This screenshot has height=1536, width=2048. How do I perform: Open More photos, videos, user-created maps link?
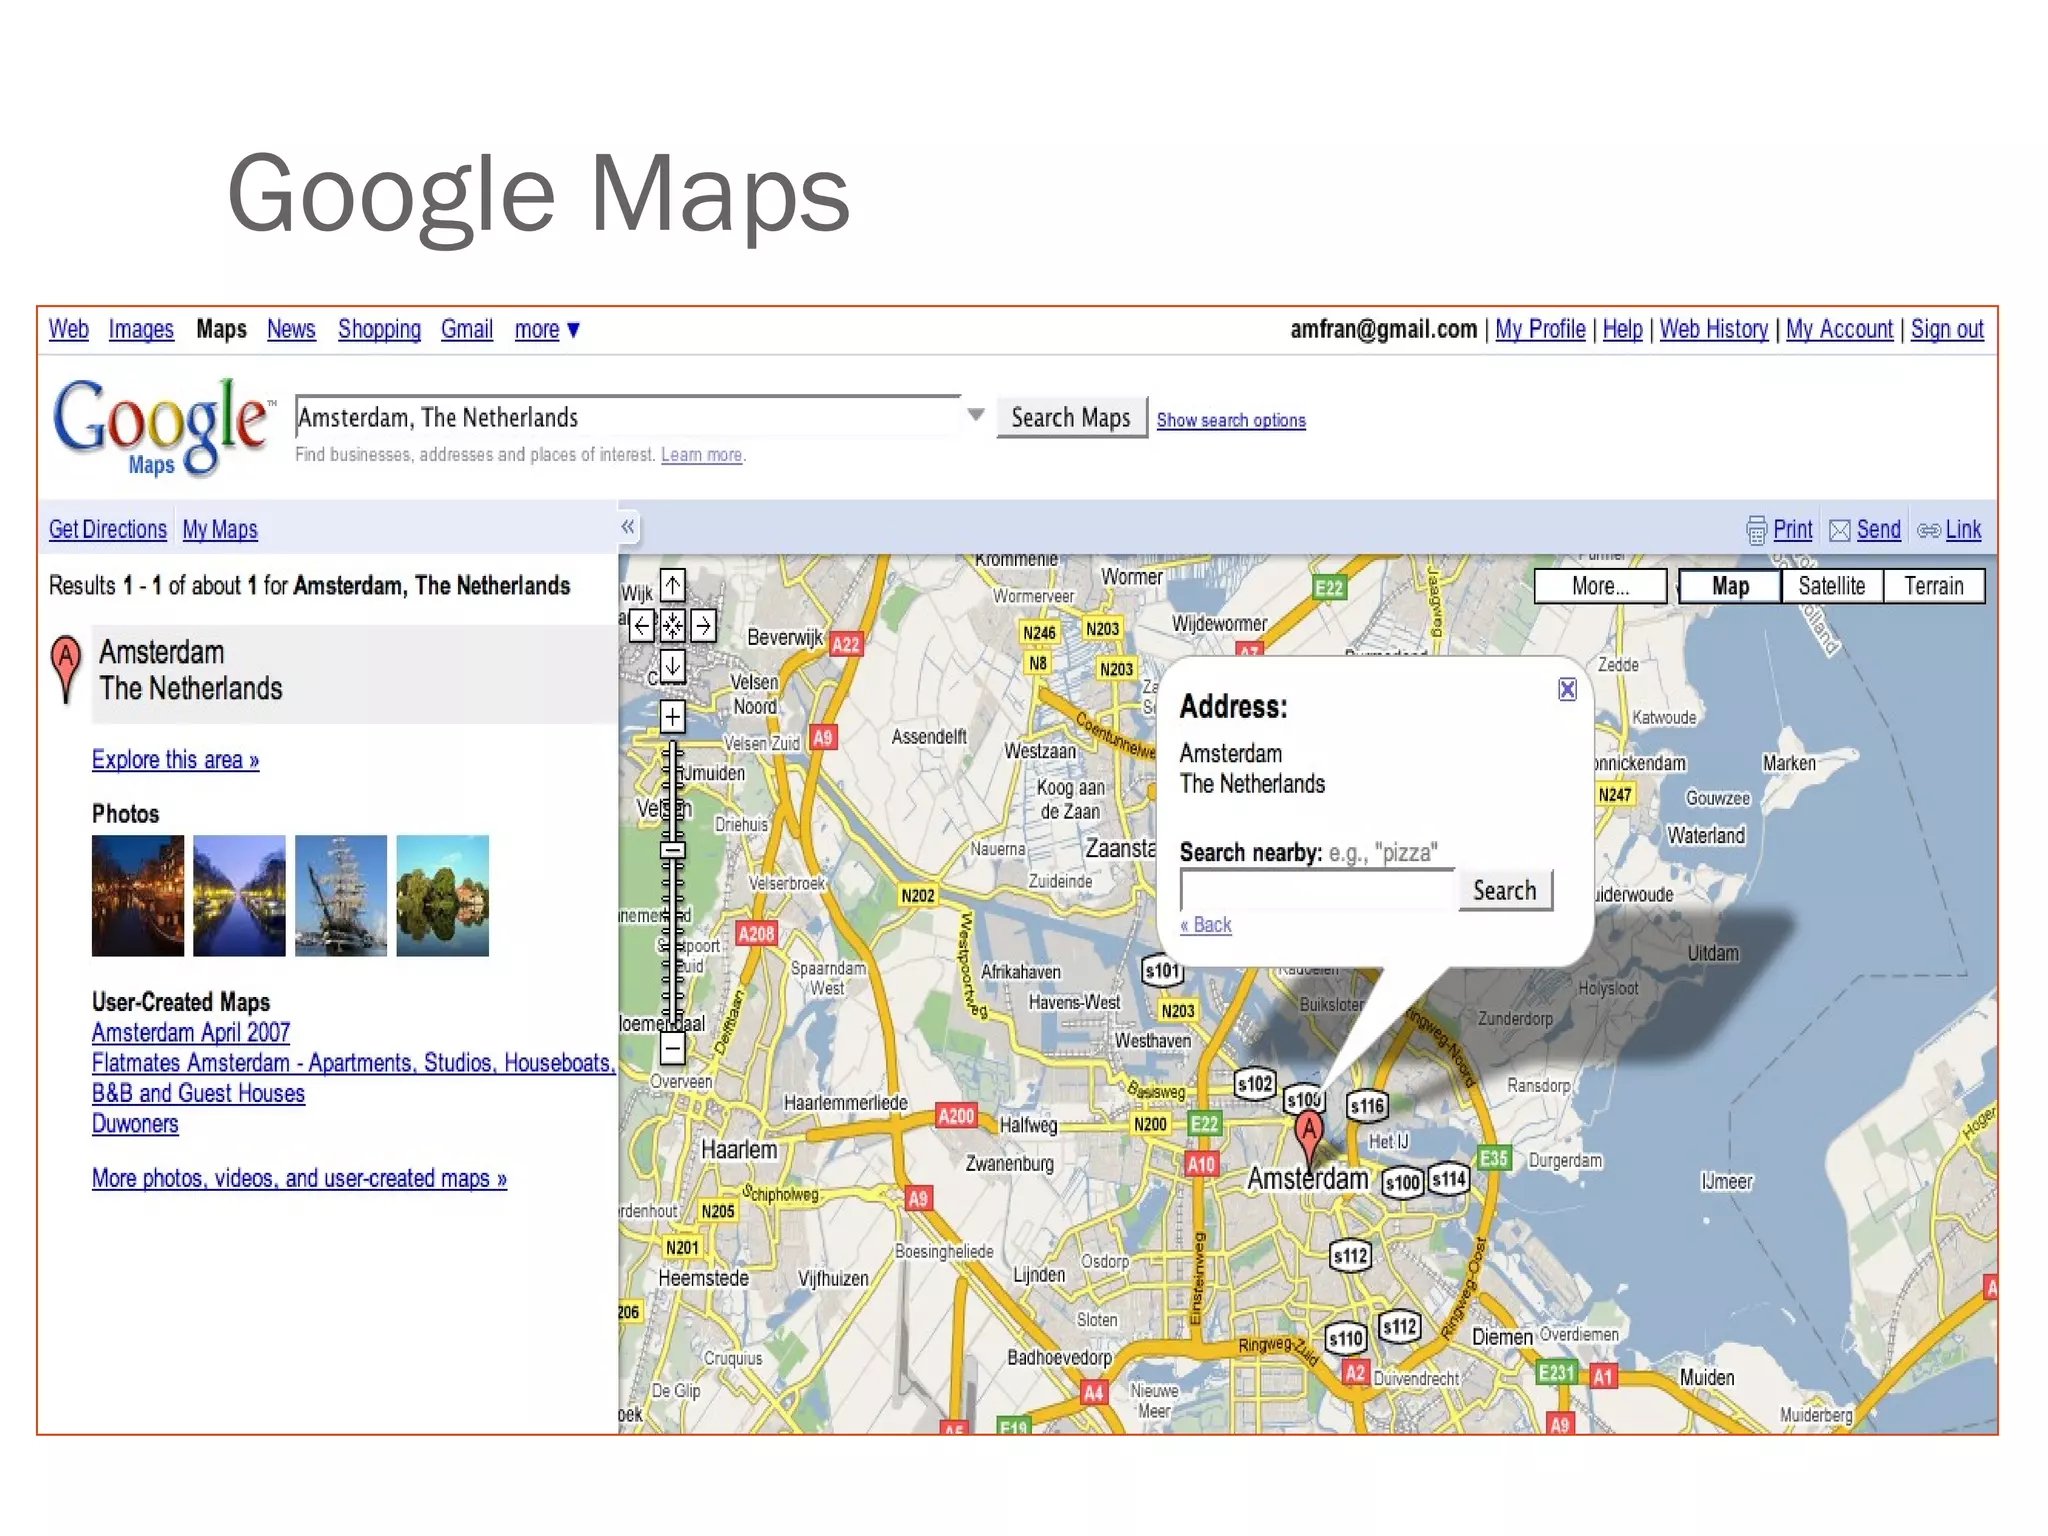click(x=299, y=1178)
